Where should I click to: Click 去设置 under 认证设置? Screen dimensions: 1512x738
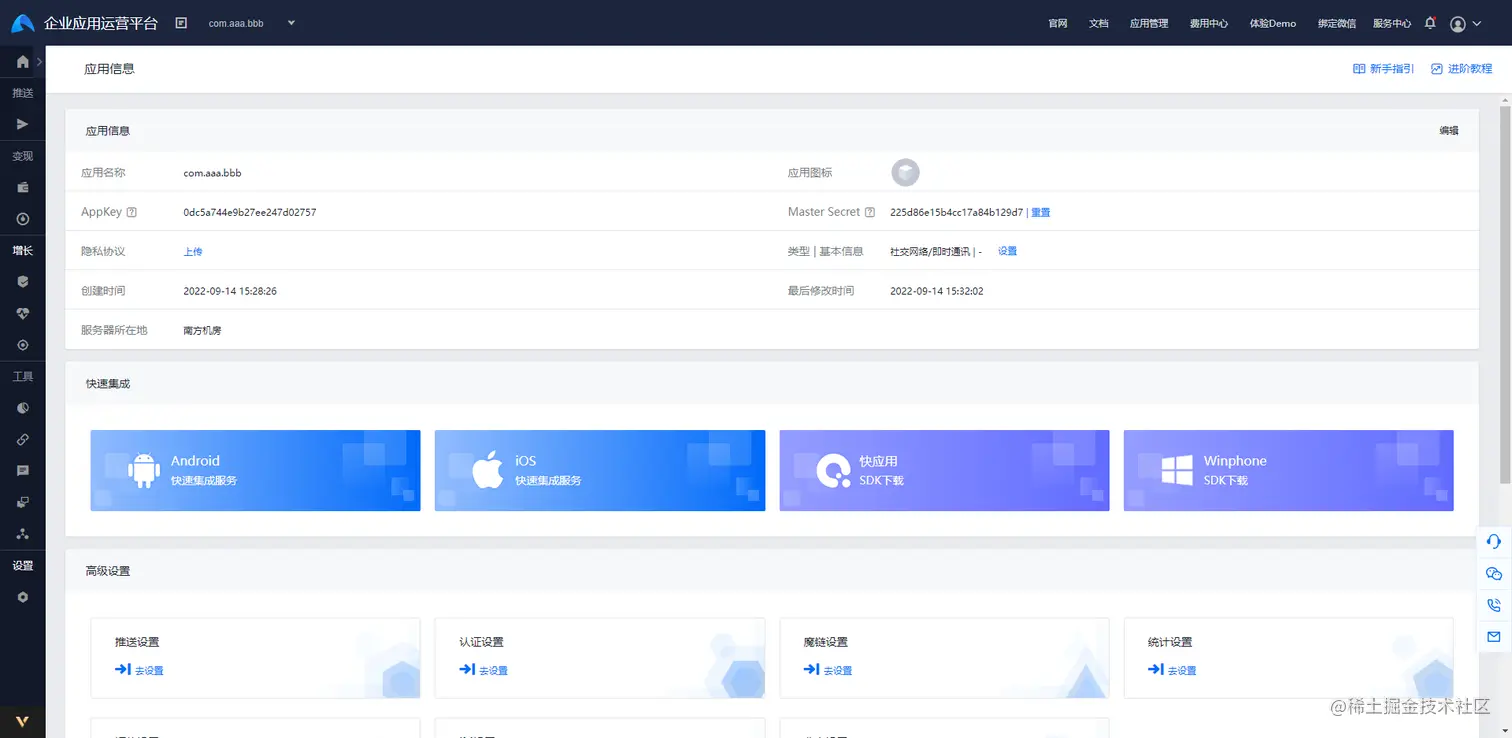[x=483, y=670]
